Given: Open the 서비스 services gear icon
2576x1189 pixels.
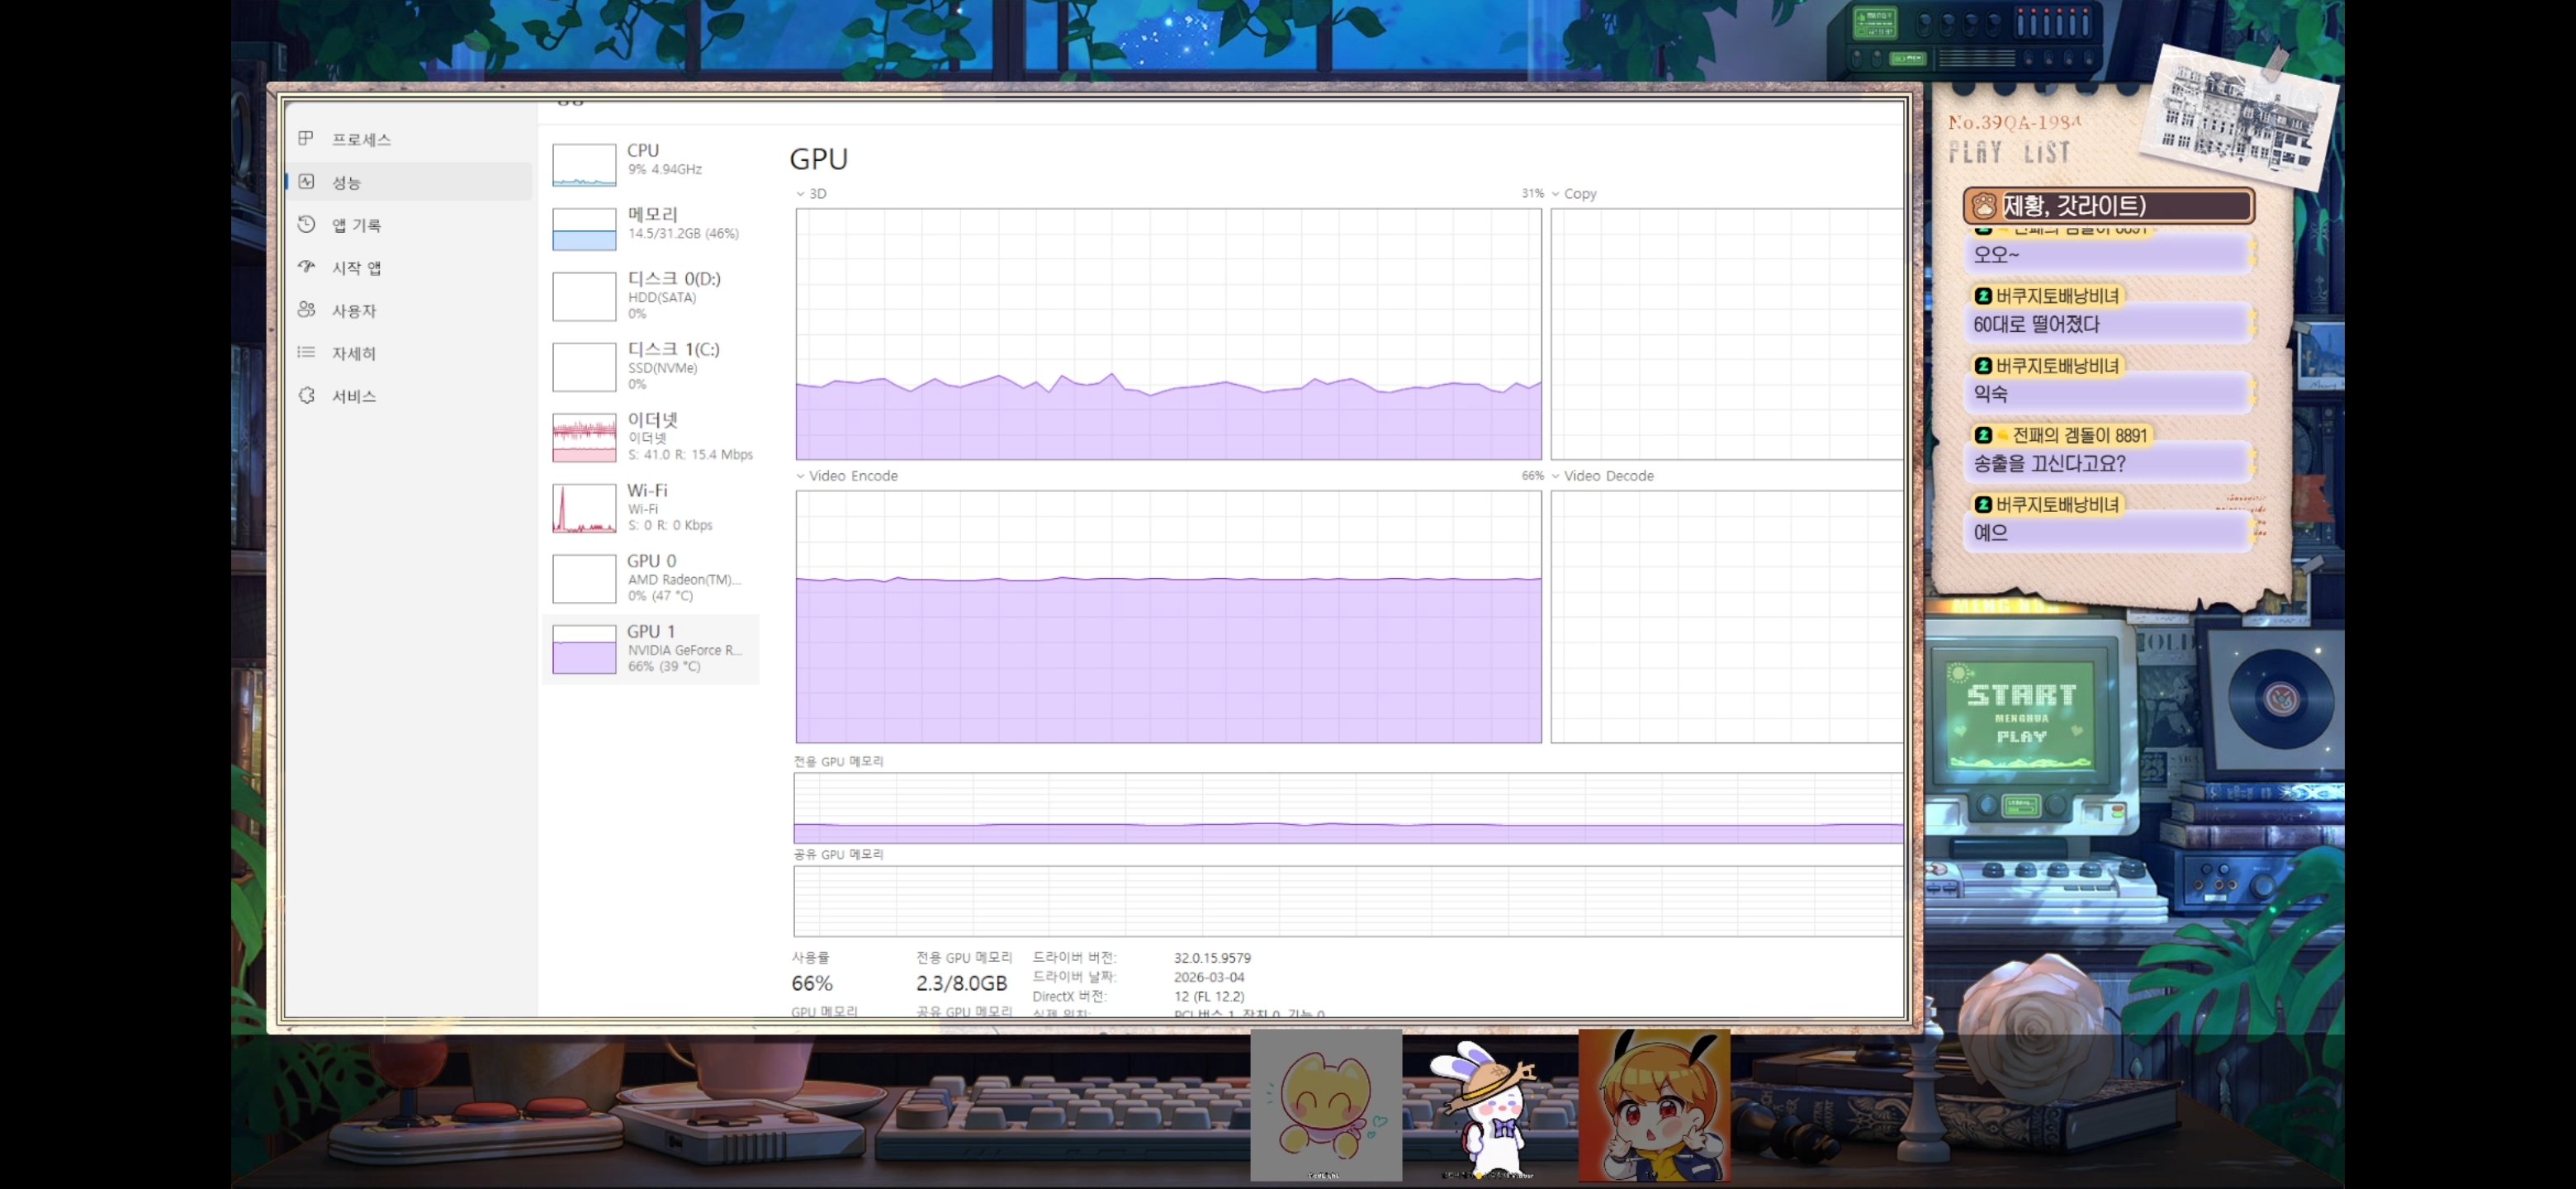Looking at the screenshot, I should pyautogui.click(x=306, y=395).
